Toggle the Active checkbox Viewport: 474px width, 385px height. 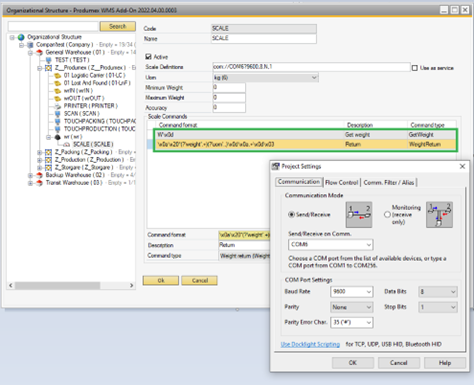coord(149,57)
